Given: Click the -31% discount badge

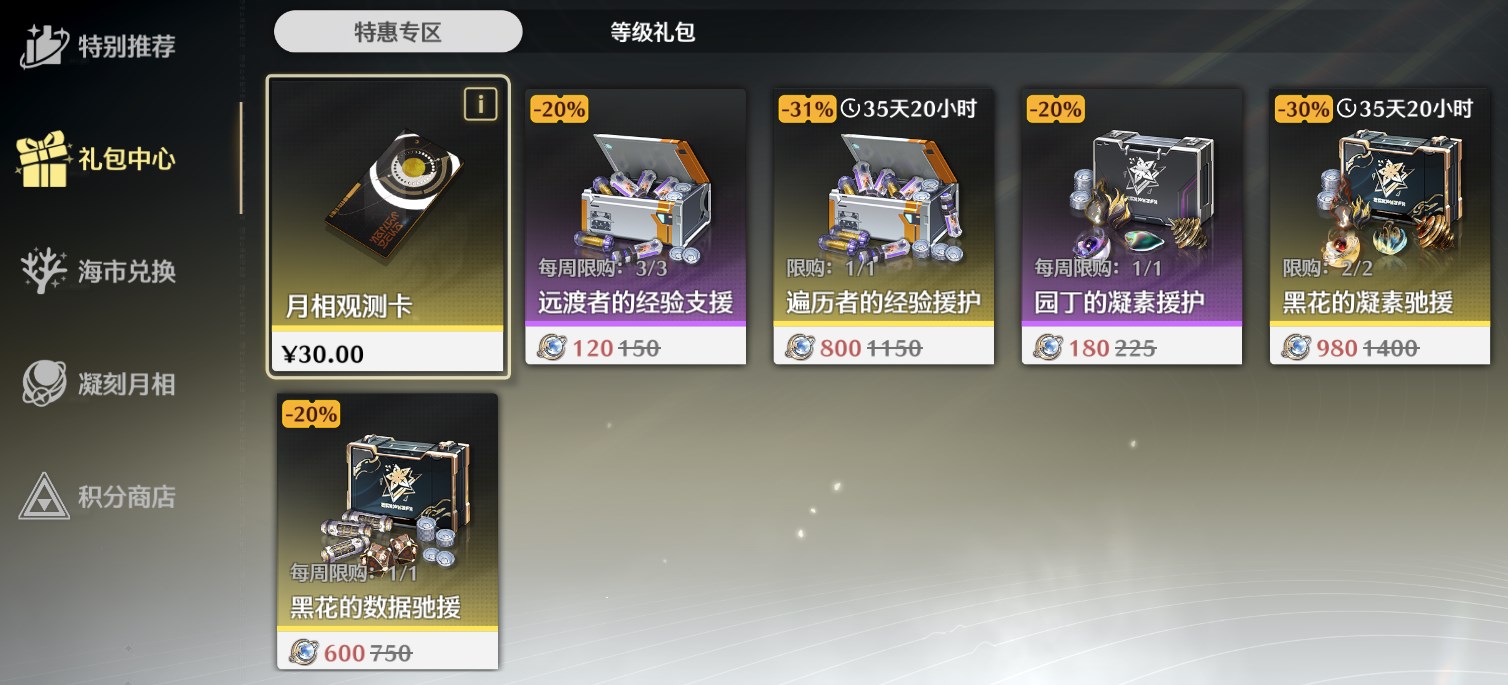Looking at the screenshot, I should 807,109.
